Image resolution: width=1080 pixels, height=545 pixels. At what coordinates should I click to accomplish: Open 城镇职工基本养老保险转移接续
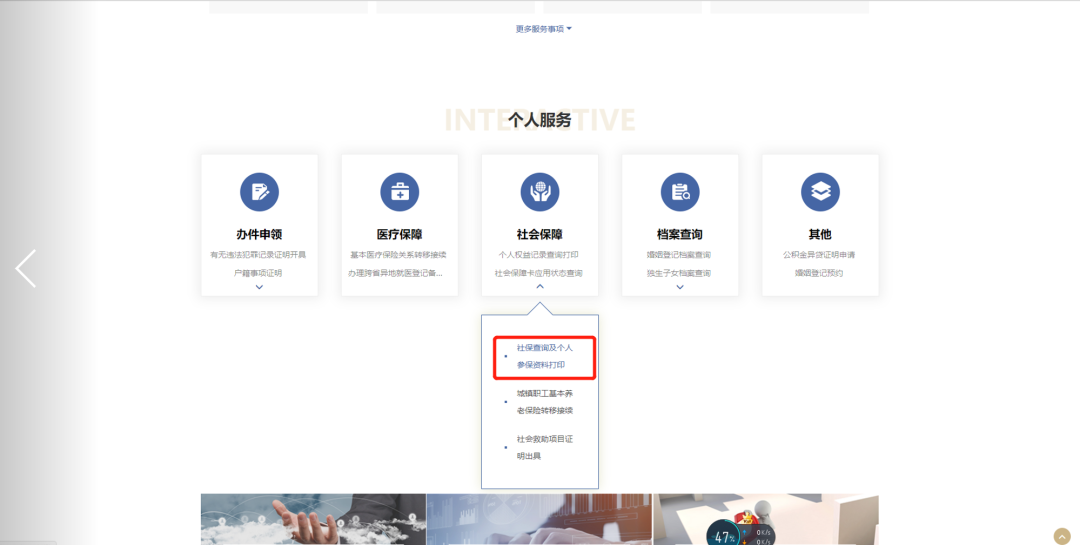tap(544, 402)
